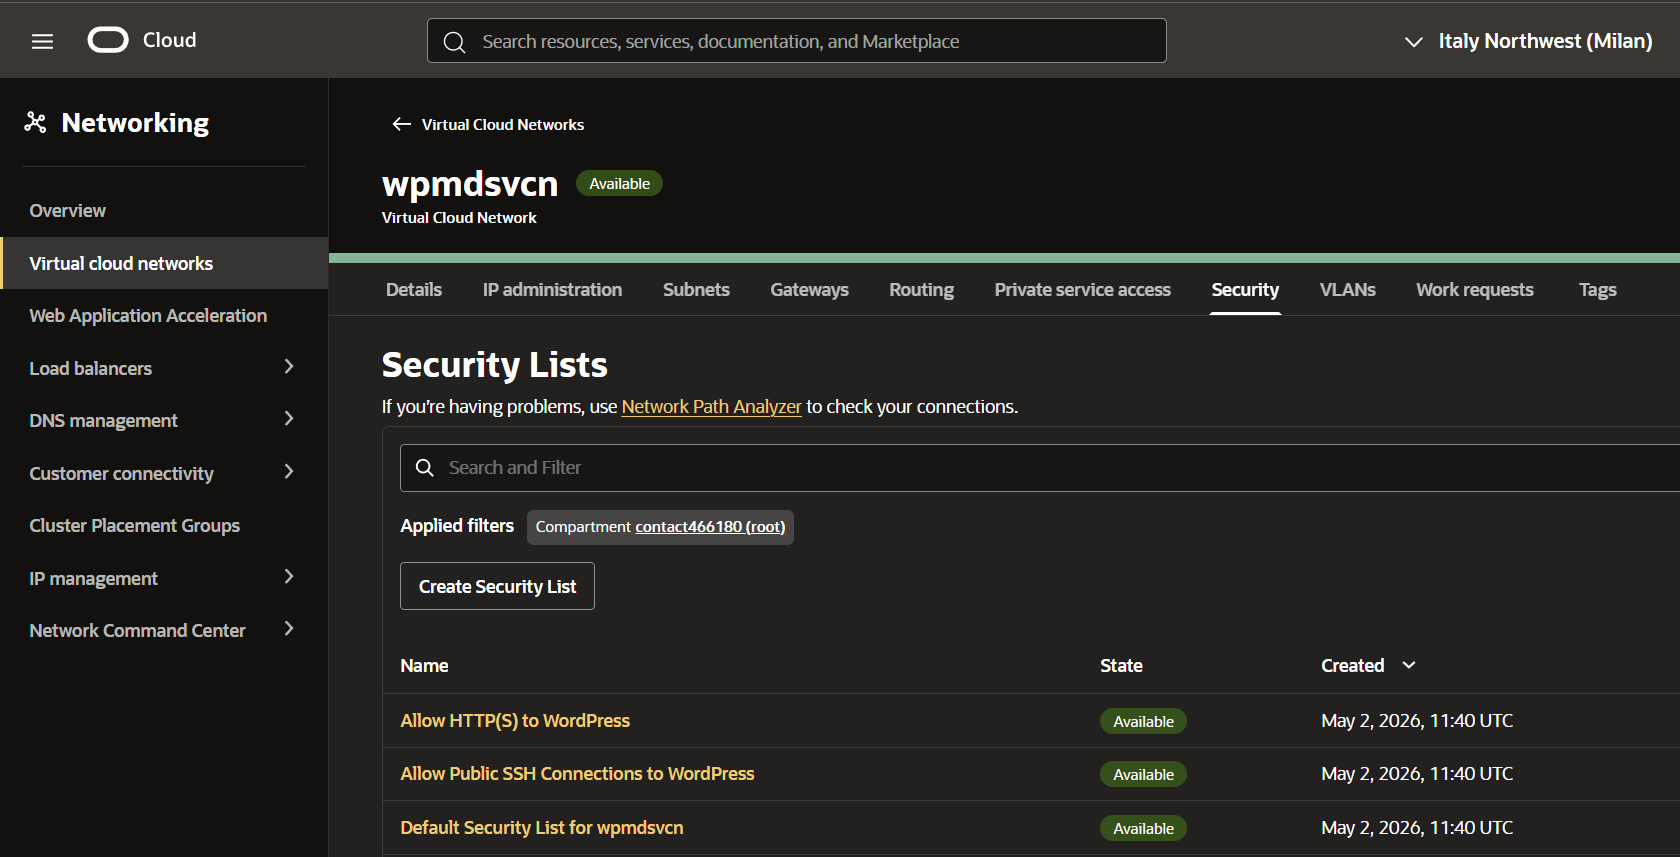Image resolution: width=1680 pixels, height=857 pixels.
Task: Click the search magnifier icon in top bar
Action: coord(454,42)
